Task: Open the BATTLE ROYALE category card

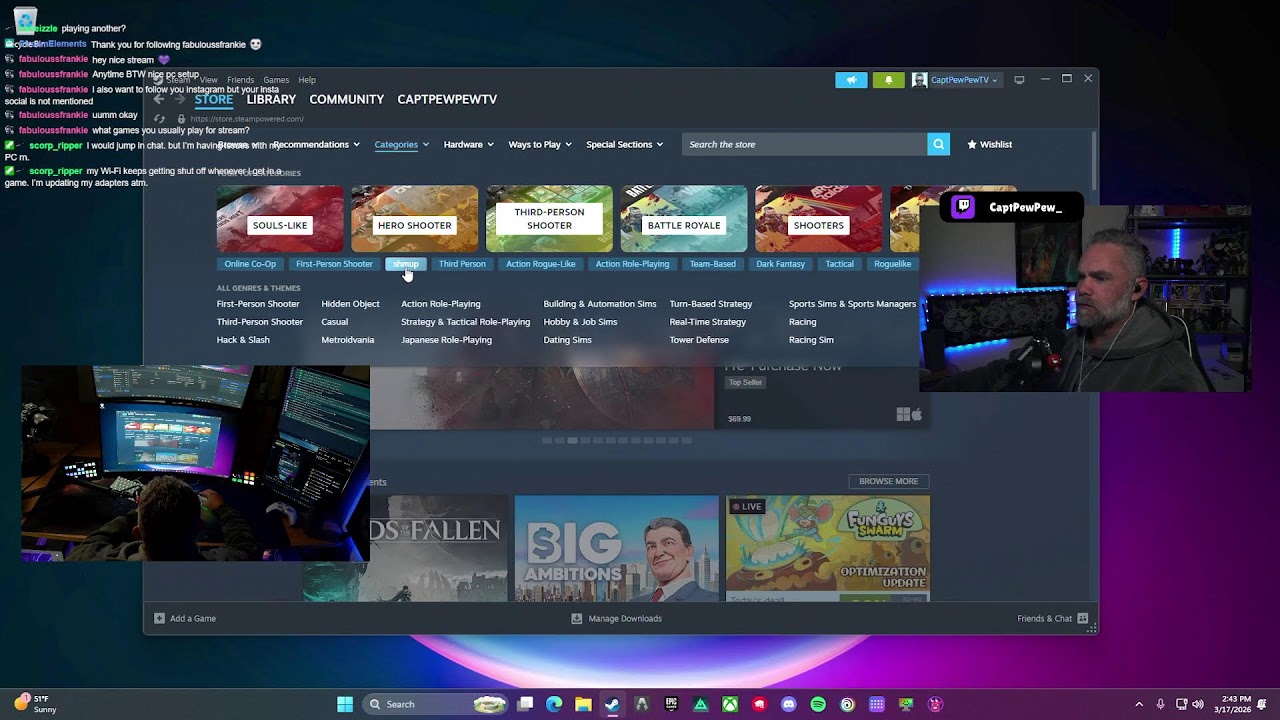Action: (x=684, y=219)
